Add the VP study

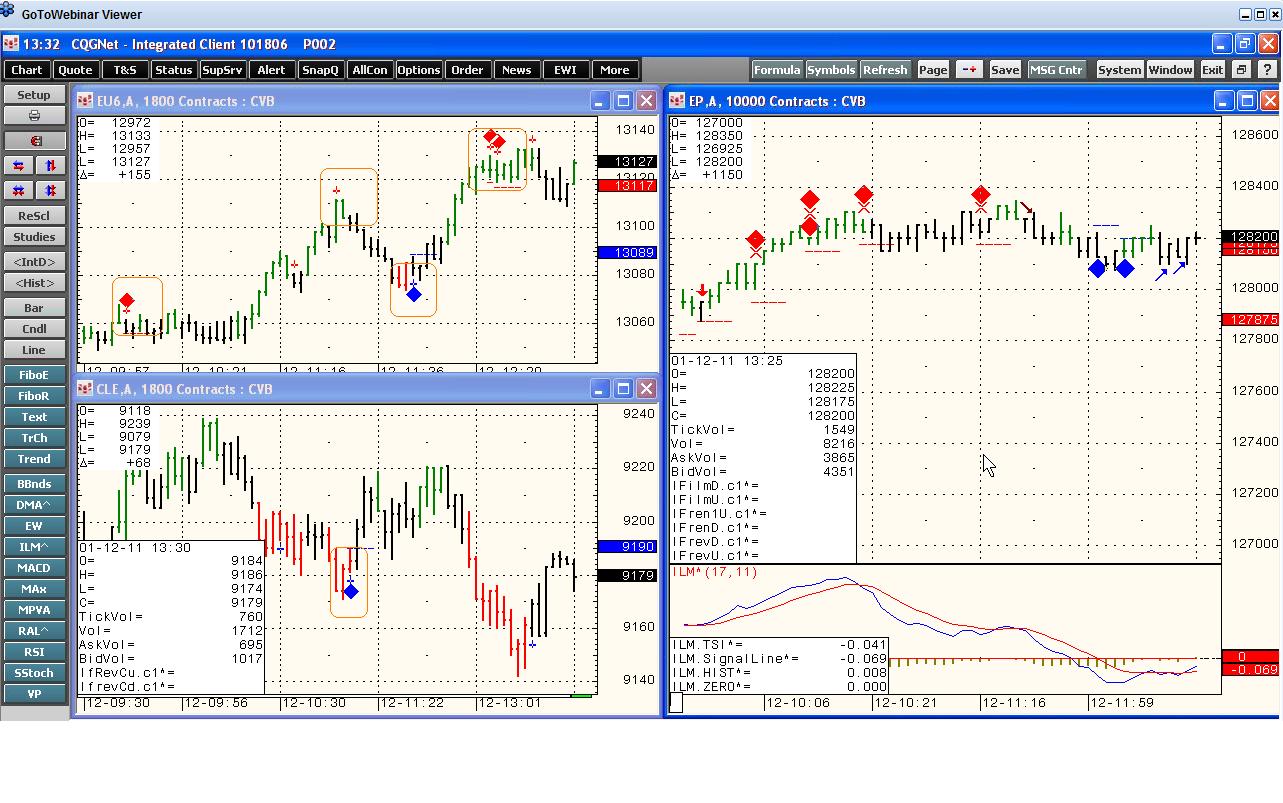coord(34,694)
